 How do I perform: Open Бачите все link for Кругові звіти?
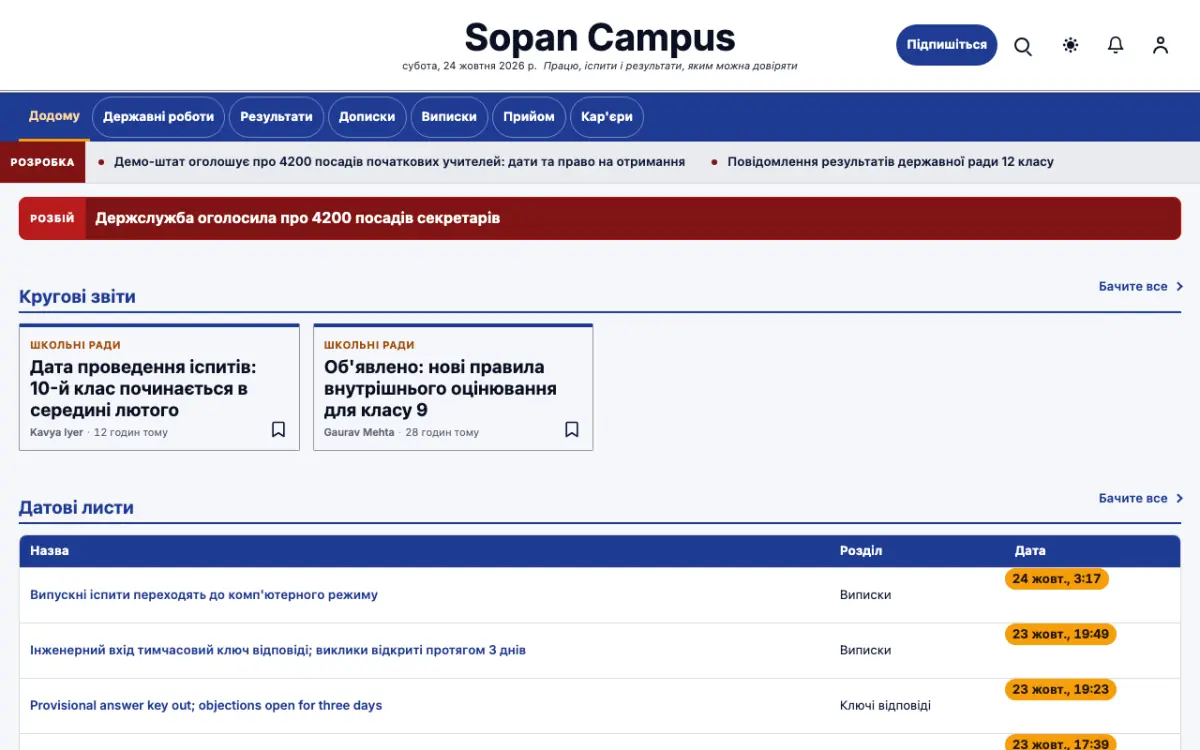tap(1140, 286)
